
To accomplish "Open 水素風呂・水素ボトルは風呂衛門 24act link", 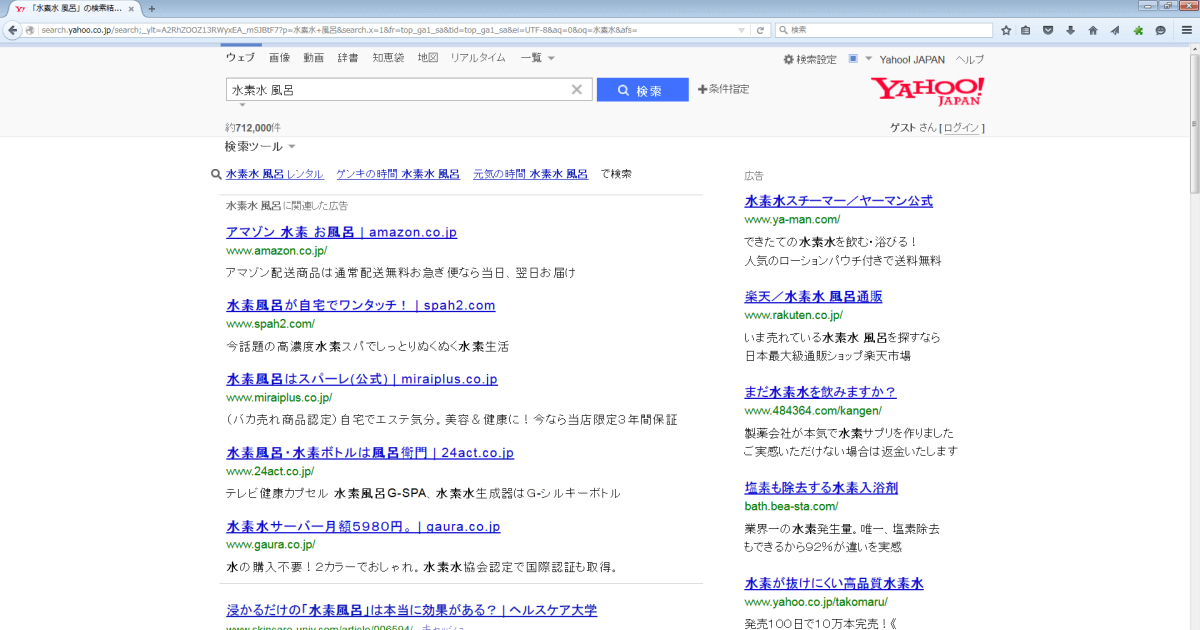I will [x=370, y=453].
